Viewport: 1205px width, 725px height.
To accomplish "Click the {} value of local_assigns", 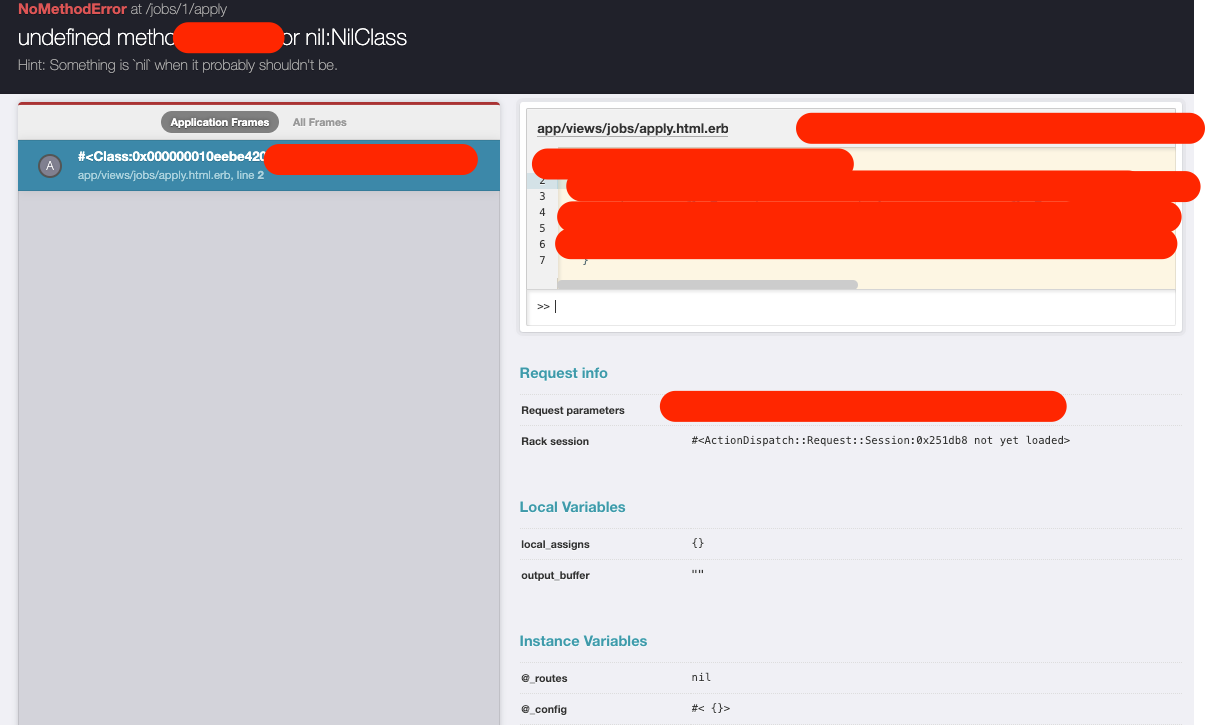I will (698, 543).
